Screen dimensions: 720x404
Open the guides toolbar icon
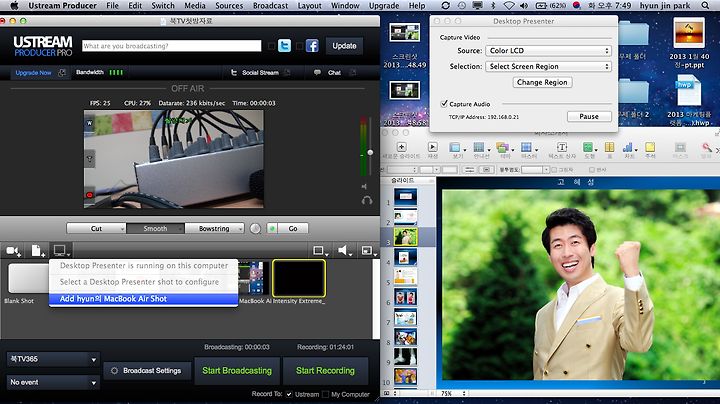click(480, 147)
